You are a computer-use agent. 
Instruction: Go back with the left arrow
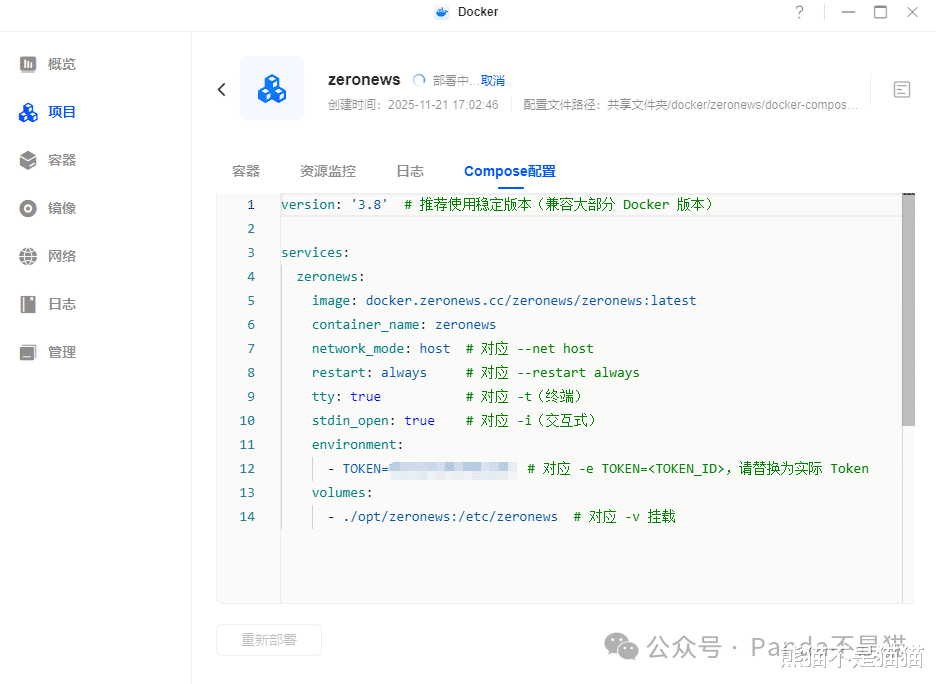221,90
